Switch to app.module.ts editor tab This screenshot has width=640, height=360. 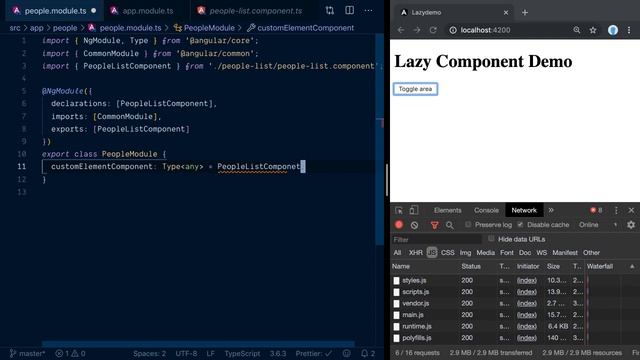143,11
